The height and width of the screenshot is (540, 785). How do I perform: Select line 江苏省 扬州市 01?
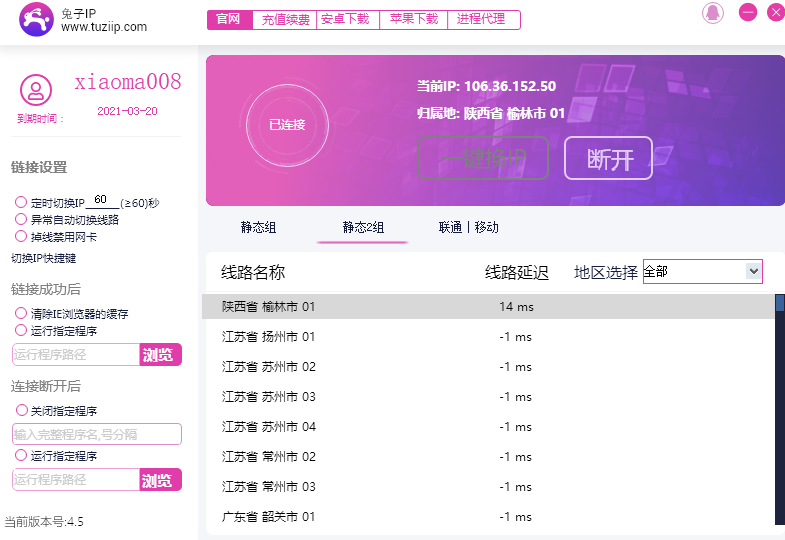tap(488, 336)
